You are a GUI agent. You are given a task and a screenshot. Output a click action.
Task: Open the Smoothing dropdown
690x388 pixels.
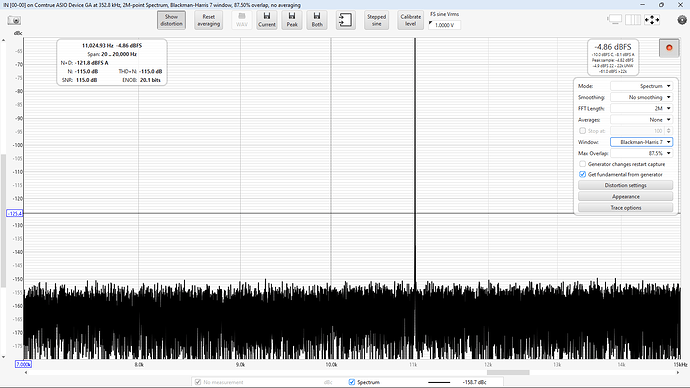pos(641,97)
